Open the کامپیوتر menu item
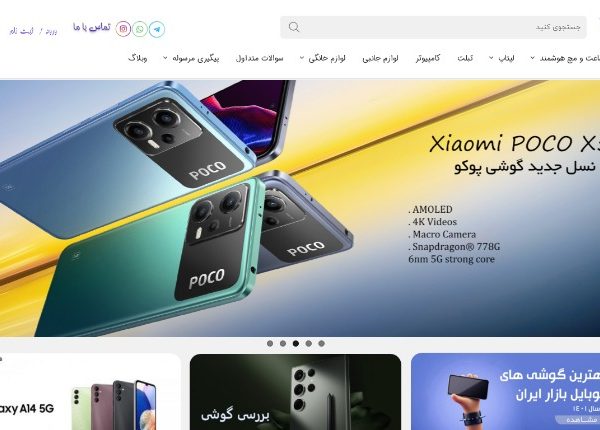 (x=428, y=58)
